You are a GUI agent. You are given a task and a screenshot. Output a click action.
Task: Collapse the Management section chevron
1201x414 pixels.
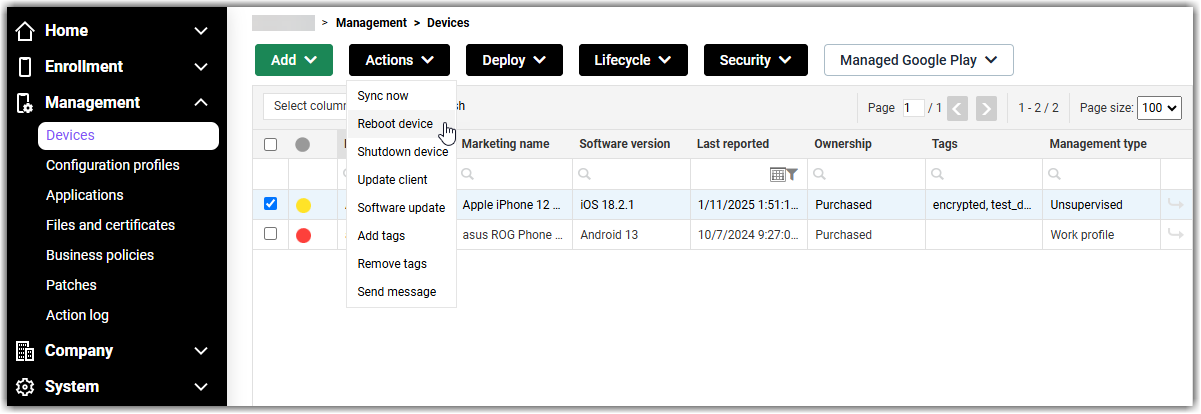[x=201, y=103]
